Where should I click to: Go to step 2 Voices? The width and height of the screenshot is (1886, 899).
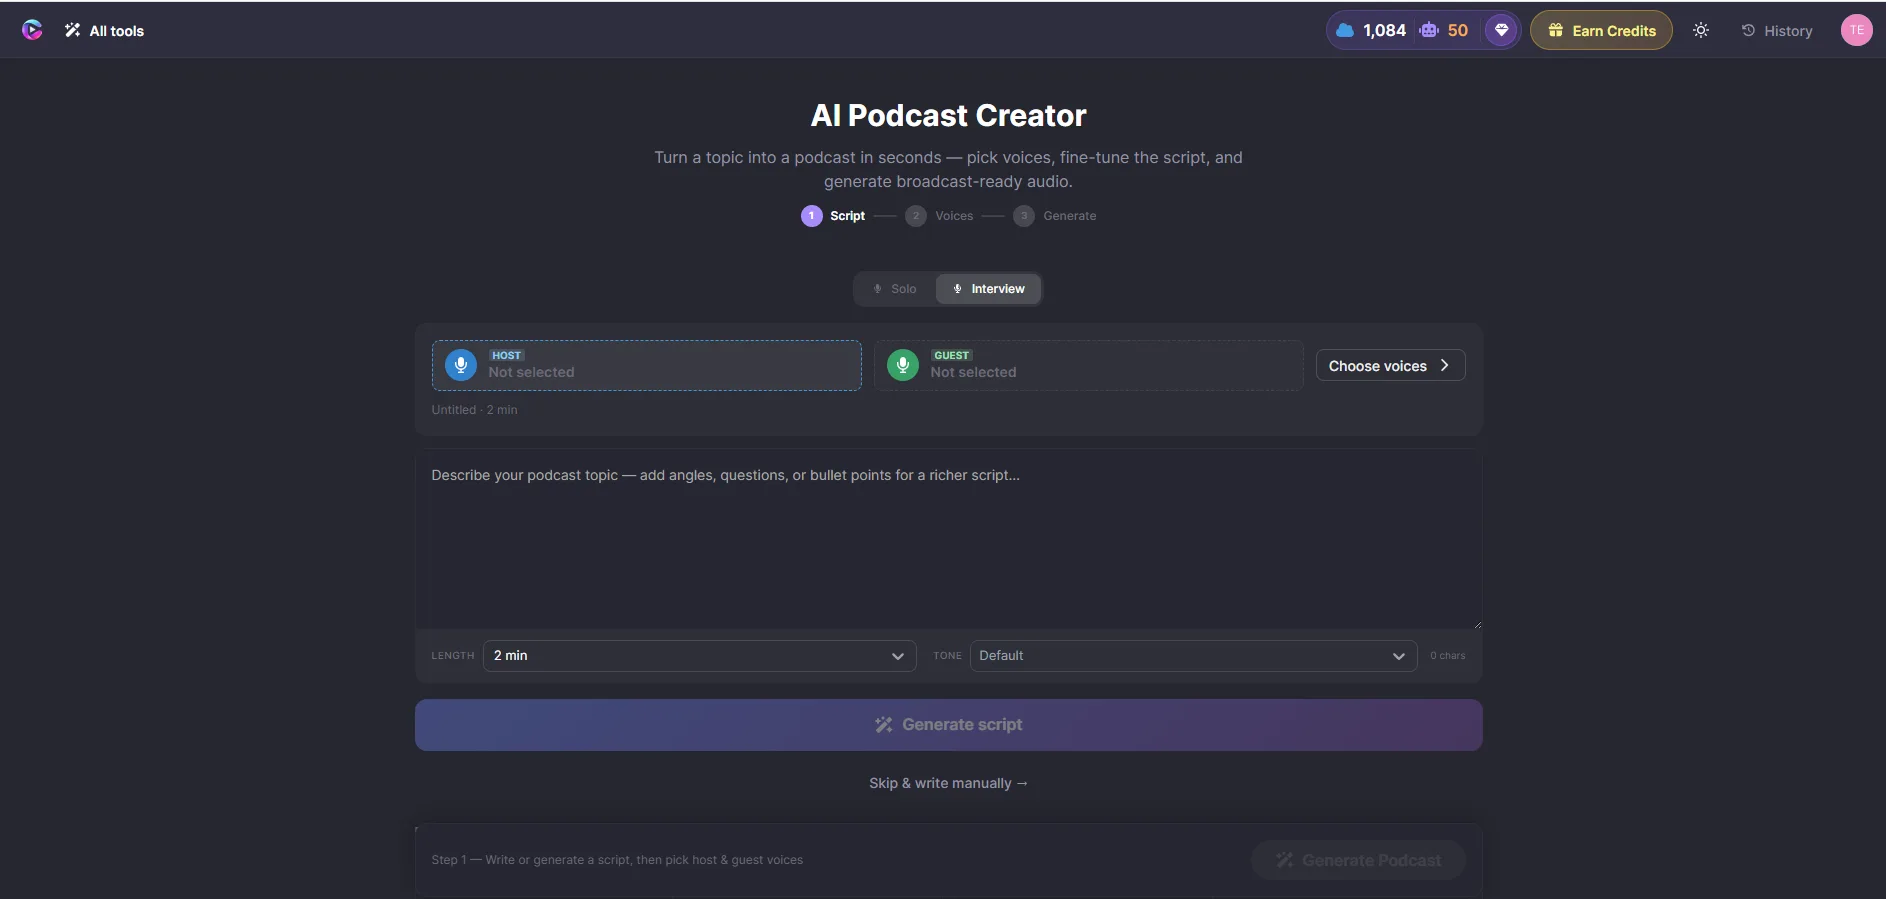click(x=939, y=216)
